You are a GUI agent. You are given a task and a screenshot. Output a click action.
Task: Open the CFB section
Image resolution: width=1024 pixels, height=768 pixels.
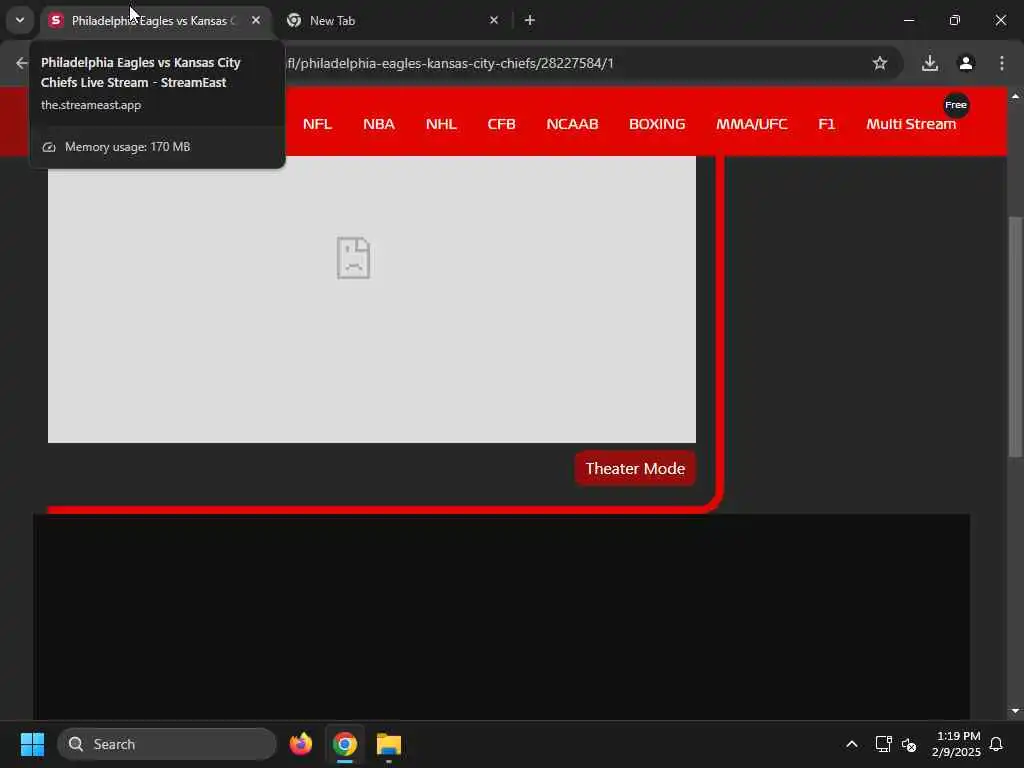click(502, 124)
